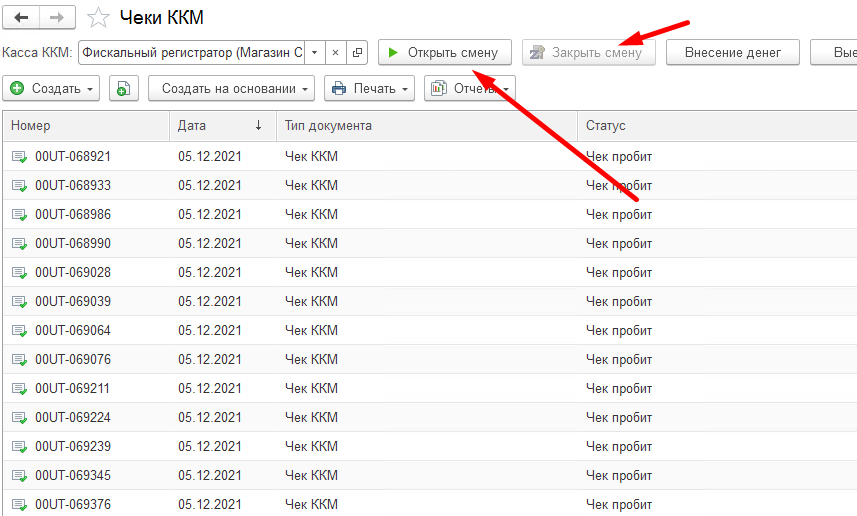Click Чек пробит status in row 00UT-069039
The width and height of the screenshot is (857, 516).
pos(619,301)
